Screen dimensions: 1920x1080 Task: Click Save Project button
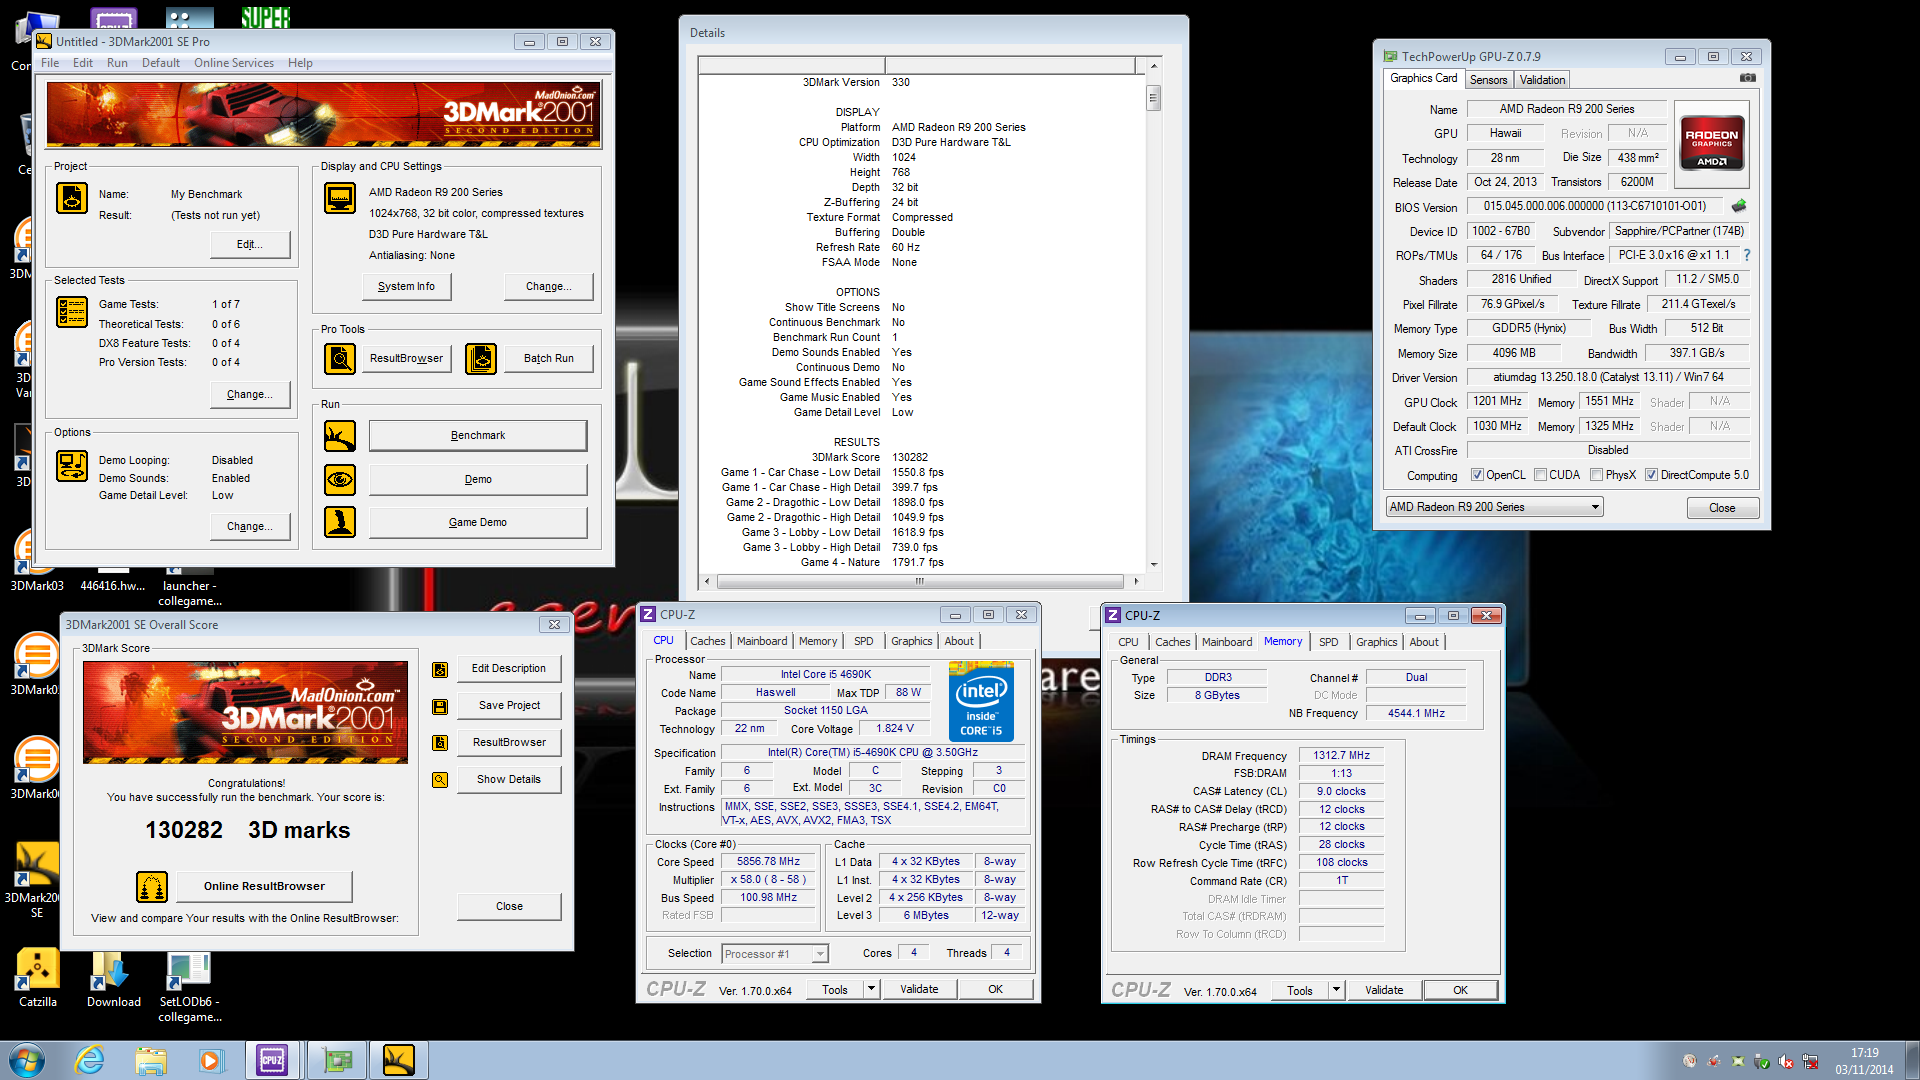[509, 706]
